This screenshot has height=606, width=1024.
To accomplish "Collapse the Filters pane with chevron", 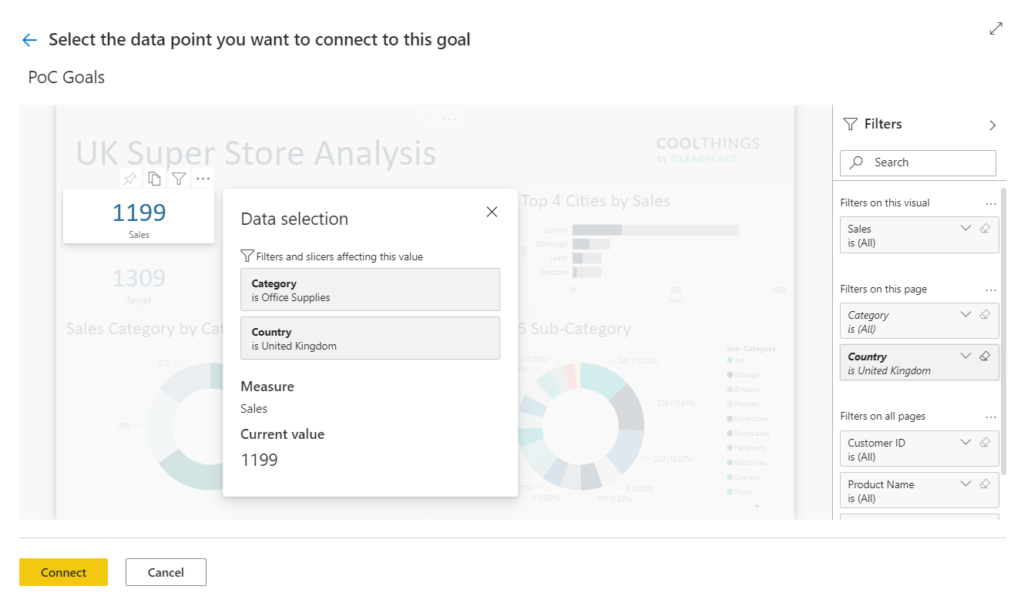I will (992, 125).
